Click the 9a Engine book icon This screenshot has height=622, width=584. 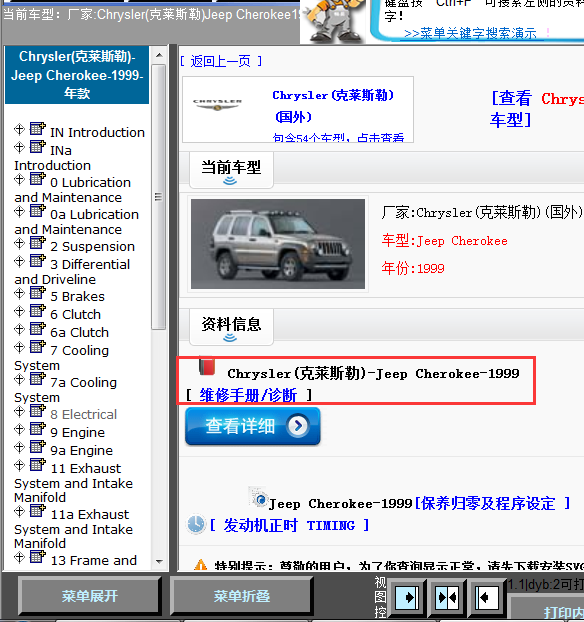point(38,447)
